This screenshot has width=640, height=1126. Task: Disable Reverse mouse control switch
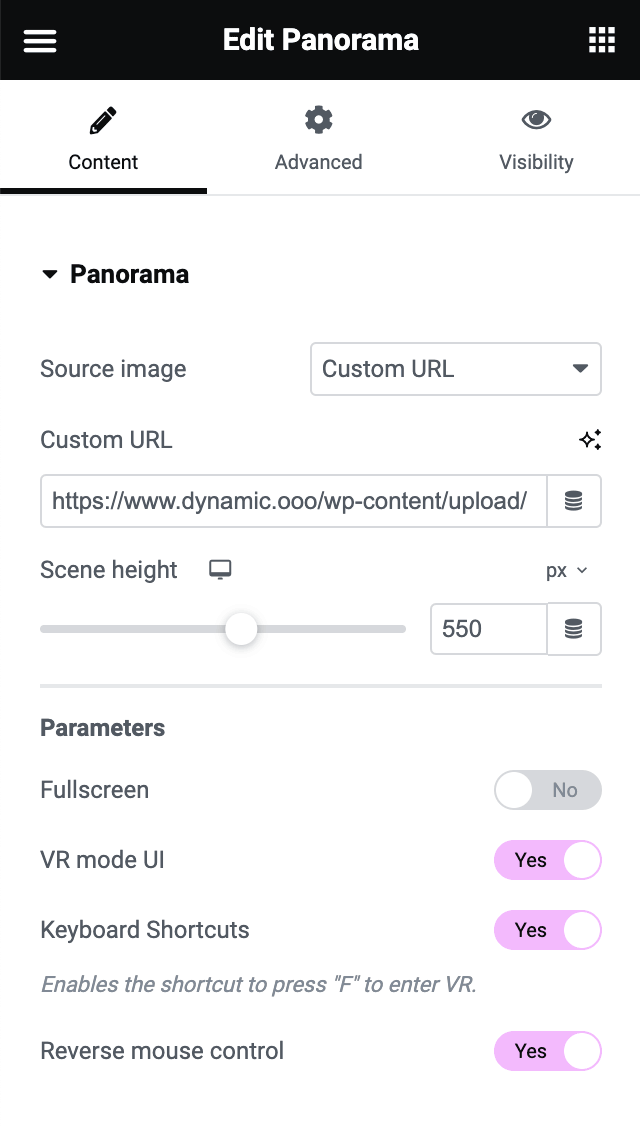(x=547, y=1051)
